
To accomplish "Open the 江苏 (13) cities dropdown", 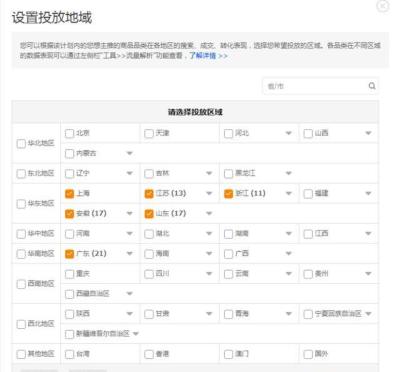I will [x=209, y=194].
